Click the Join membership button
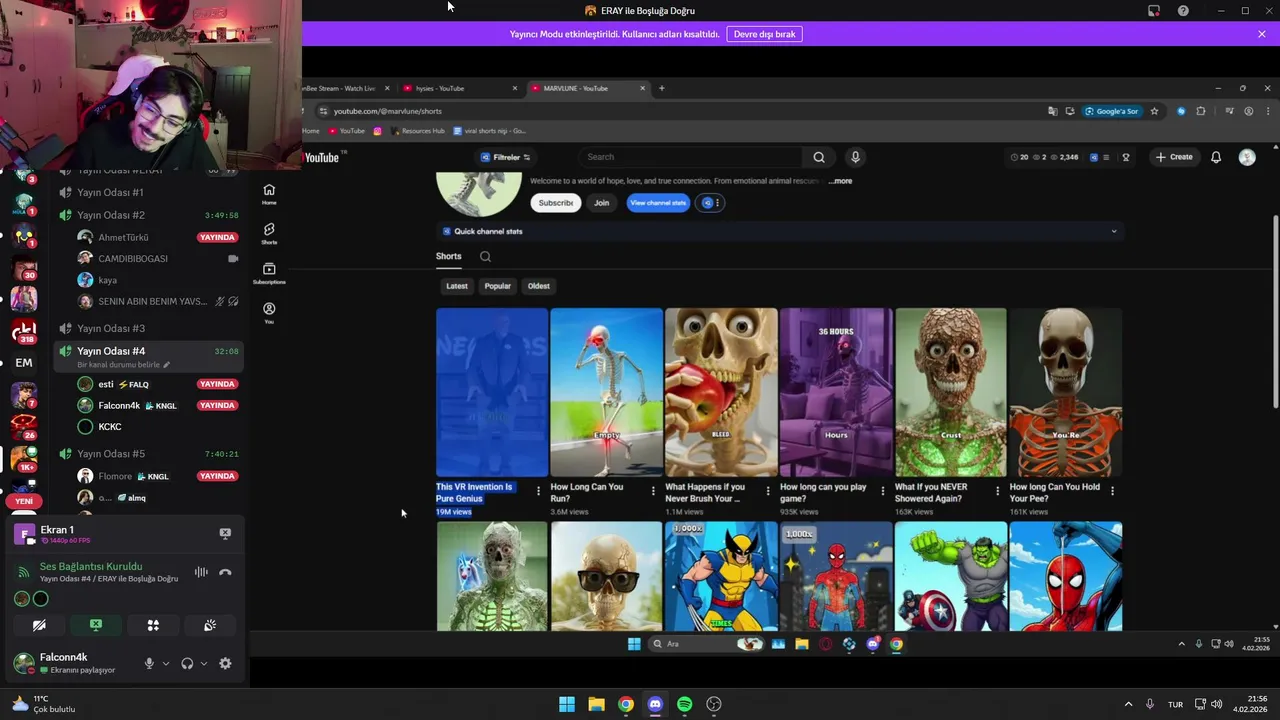The height and width of the screenshot is (720, 1280). pos(601,203)
